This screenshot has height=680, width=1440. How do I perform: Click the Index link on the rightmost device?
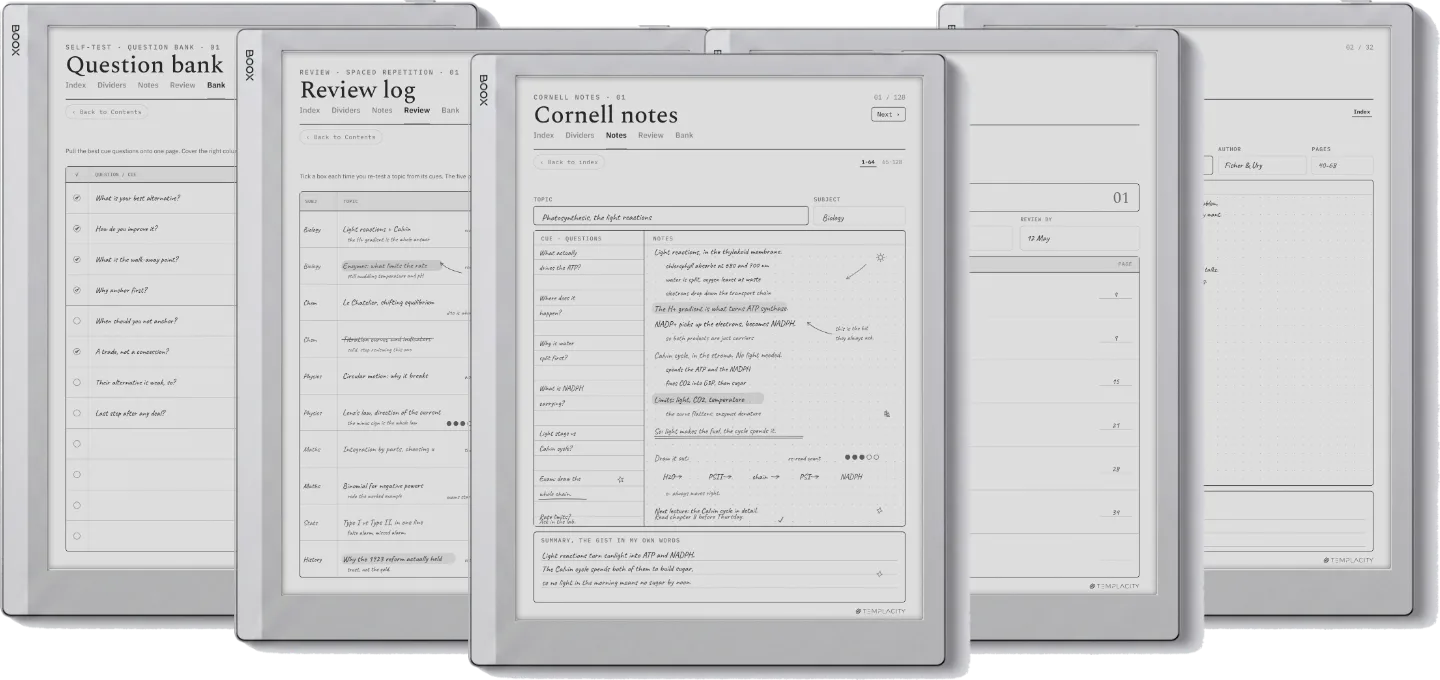[1362, 112]
